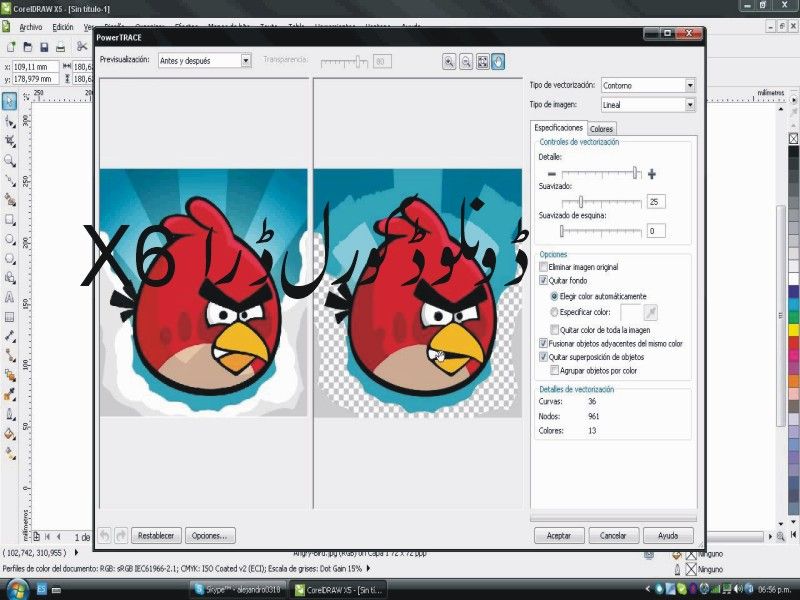Click the Restablecer button
Image resolution: width=800 pixels, height=600 pixels.
pyautogui.click(x=156, y=535)
